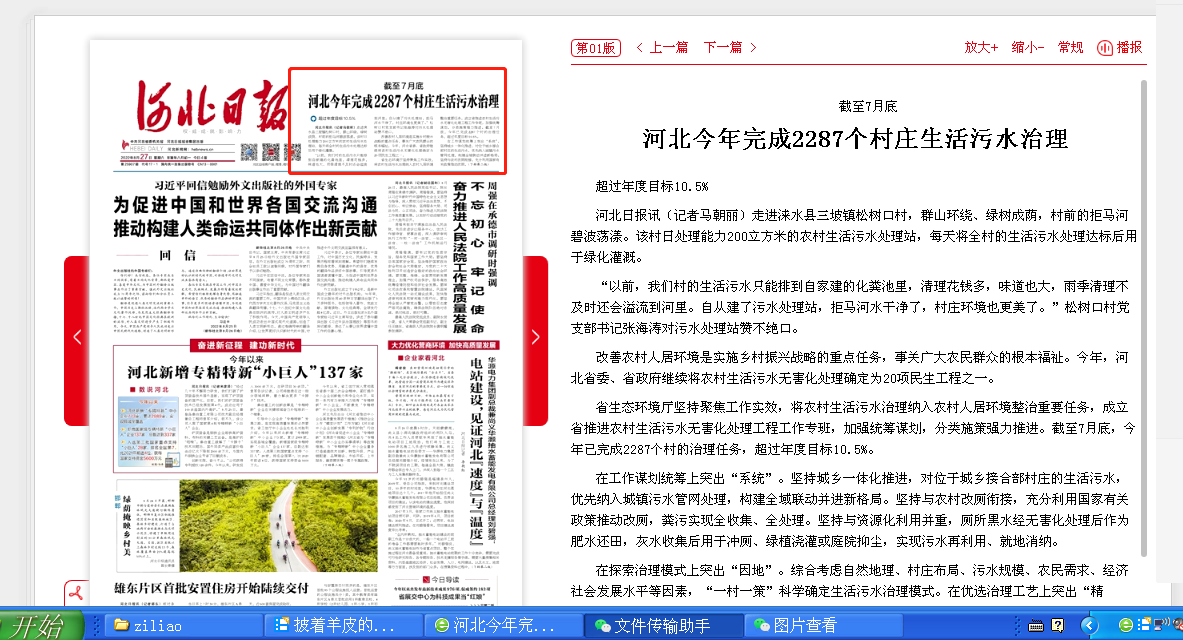Shrink text with 缩小-
The width and height of the screenshot is (1183, 640).
point(1027,47)
